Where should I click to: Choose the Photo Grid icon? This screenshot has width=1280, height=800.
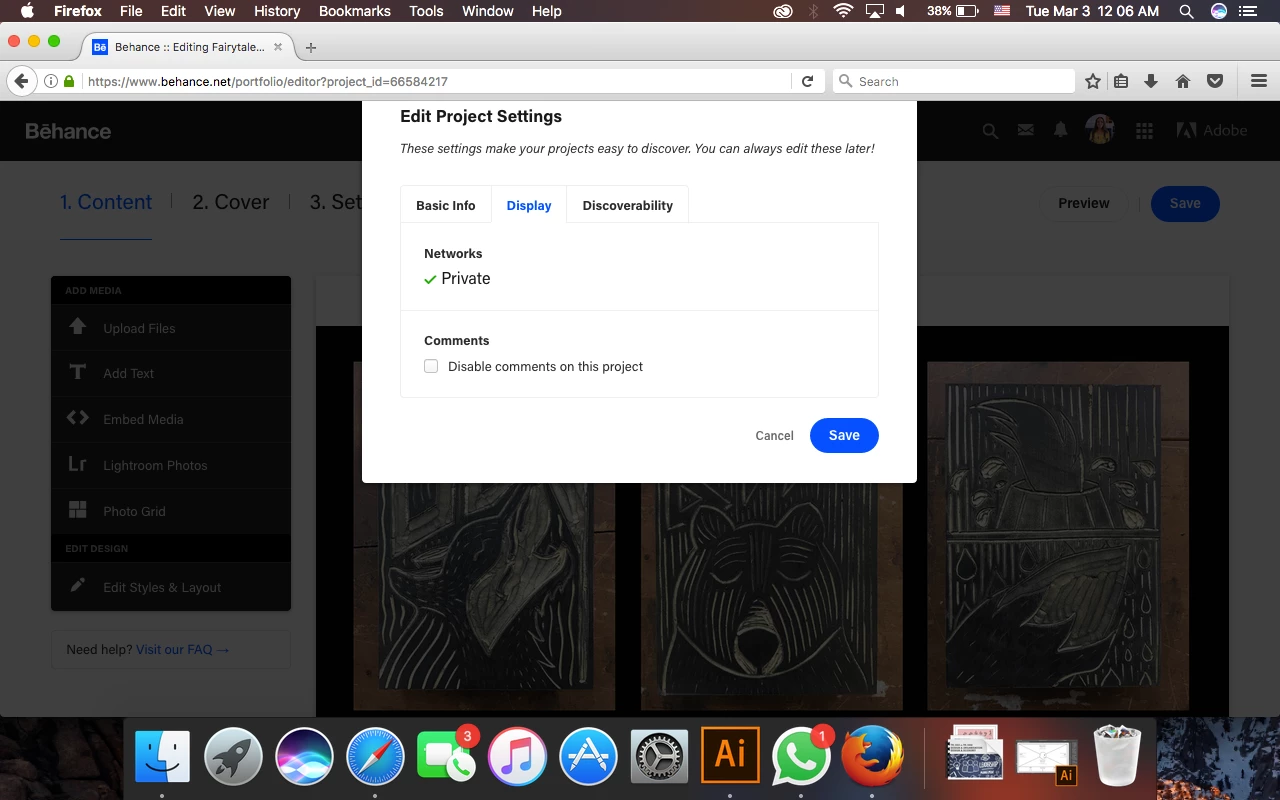pos(77,510)
